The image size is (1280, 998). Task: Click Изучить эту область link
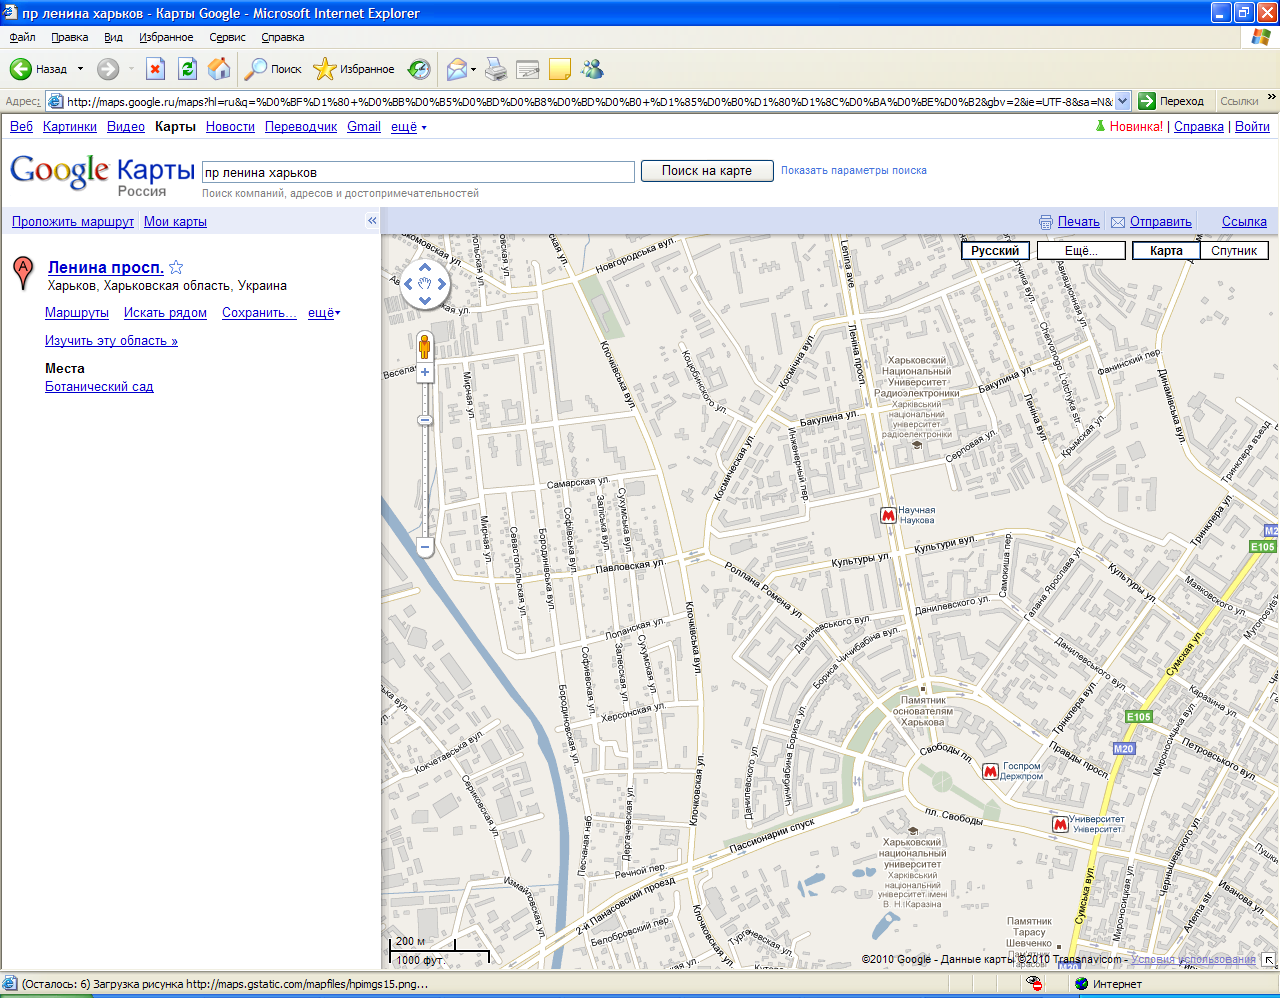point(111,341)
